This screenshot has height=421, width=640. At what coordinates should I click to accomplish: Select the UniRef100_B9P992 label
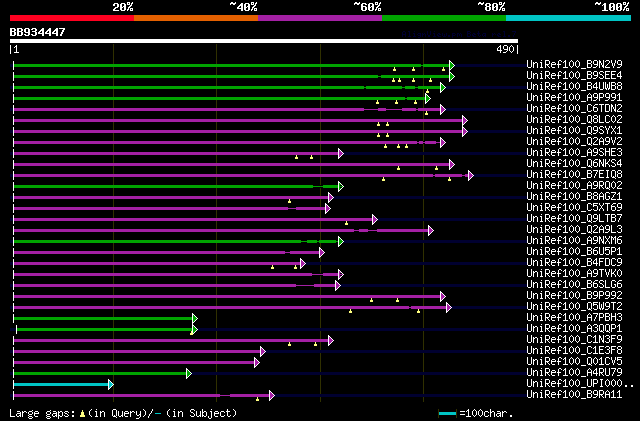click(x=574, y=296)
